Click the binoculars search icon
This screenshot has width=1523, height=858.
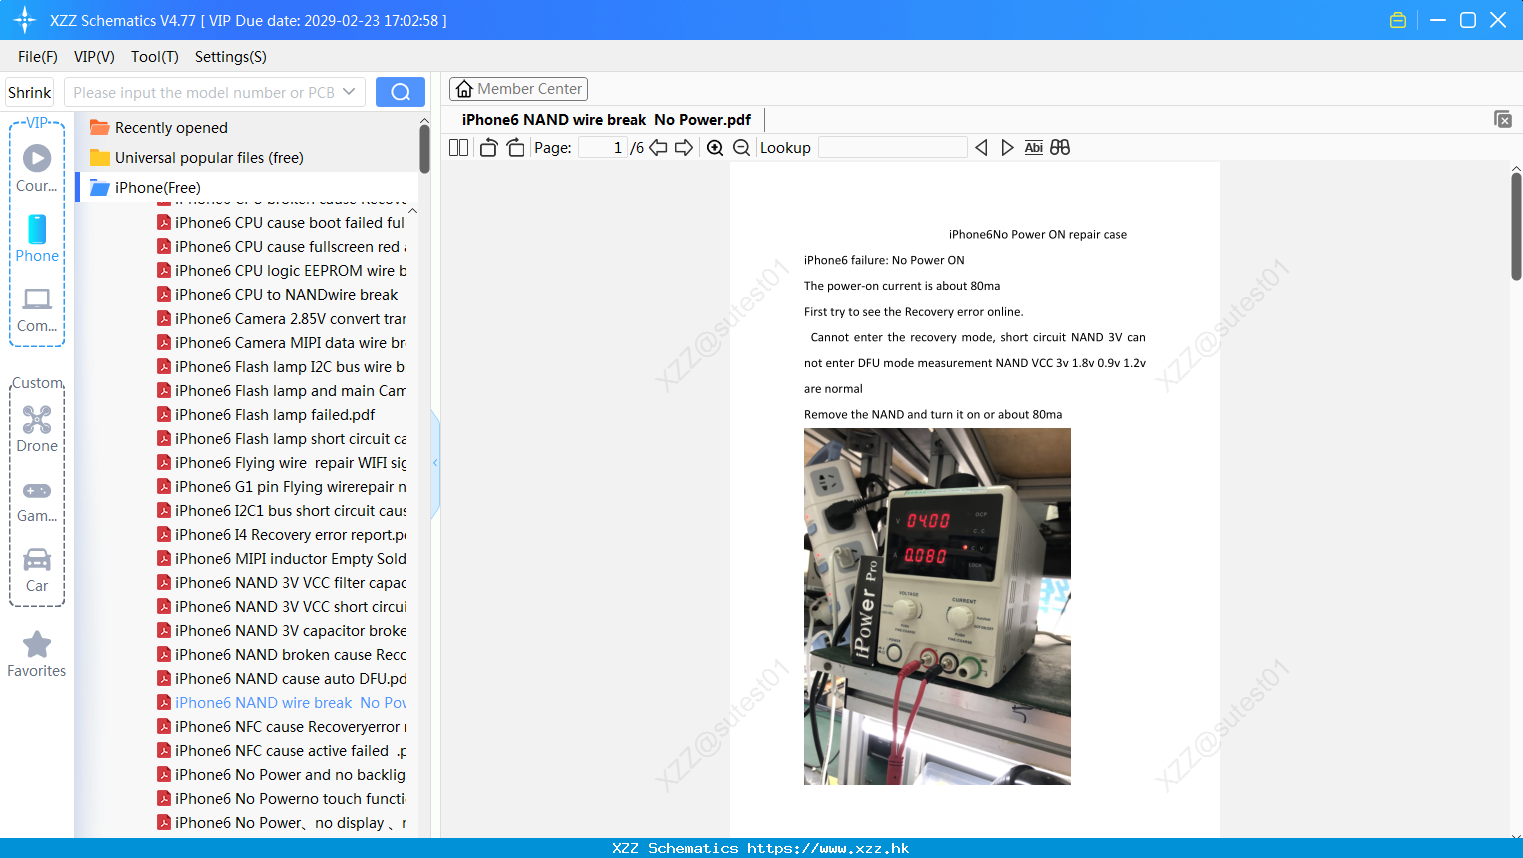[1060, 147]
